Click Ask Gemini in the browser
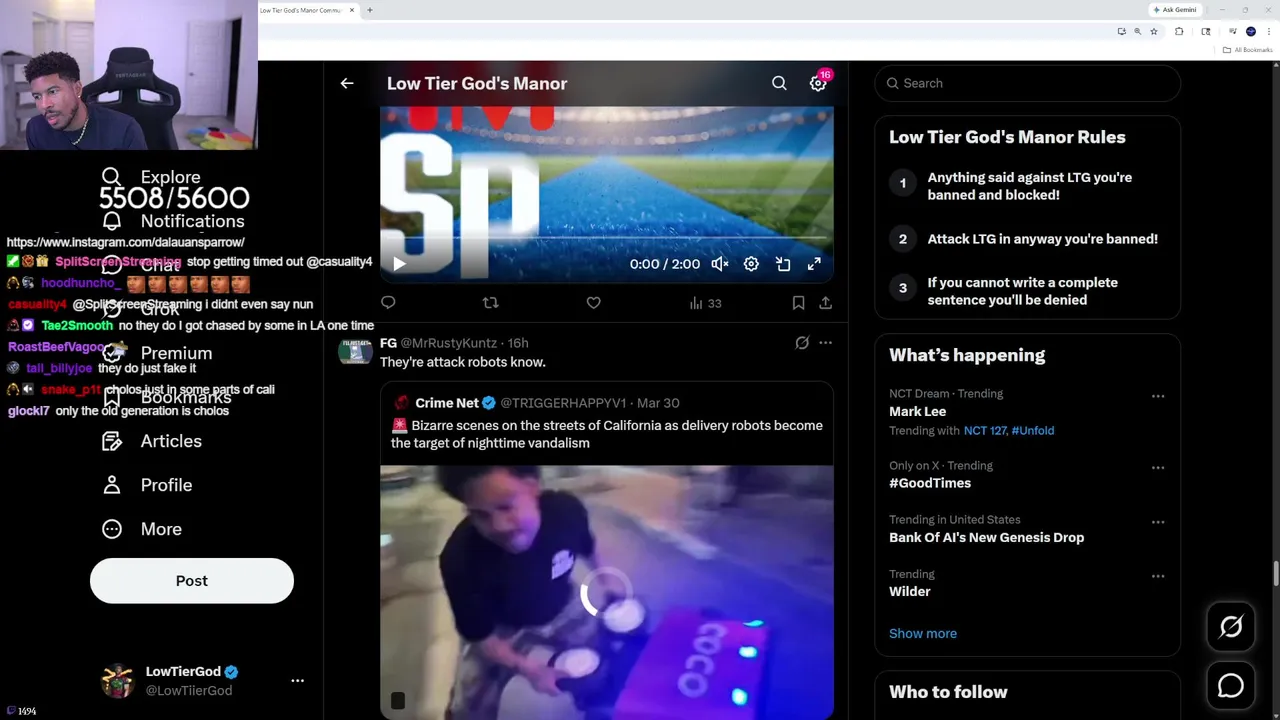 [1174, 10]
